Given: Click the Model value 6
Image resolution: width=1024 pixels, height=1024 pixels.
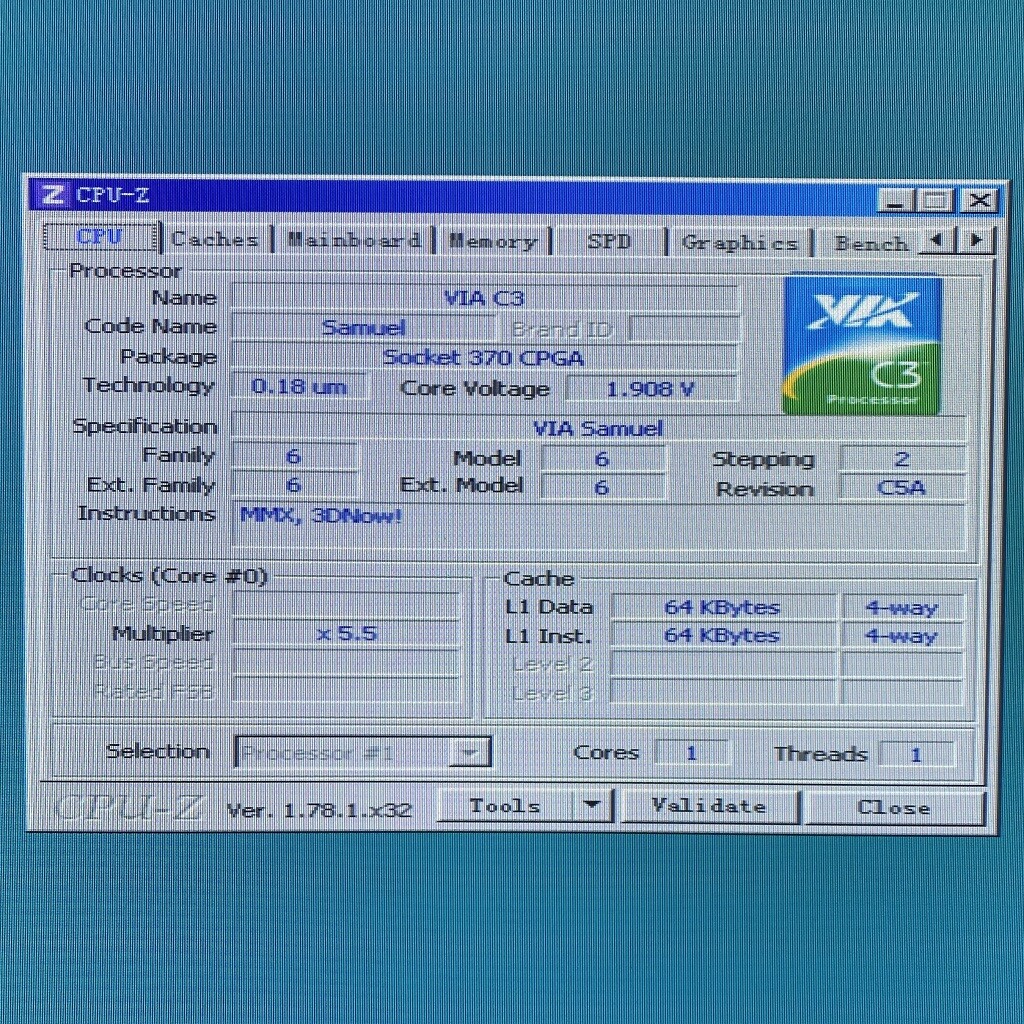Looking at the screenshot, I should click(x=603, y=458).
